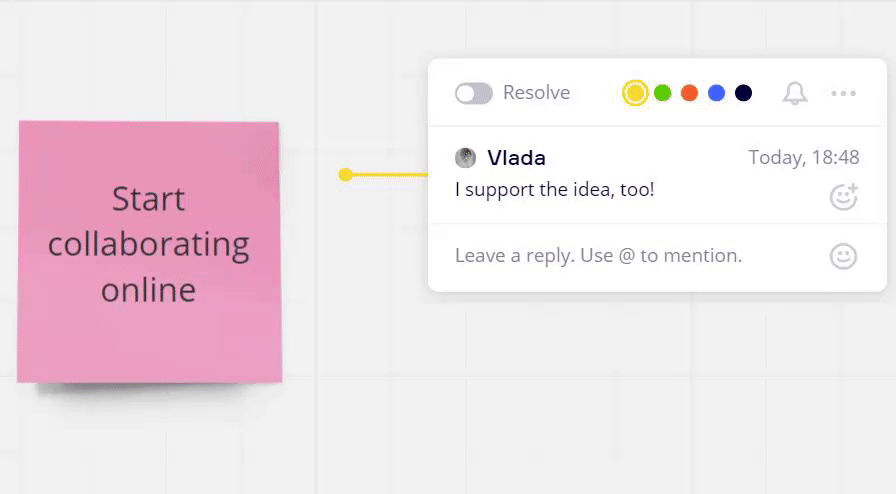Open the three-dot more options menu

pos(843,93)
